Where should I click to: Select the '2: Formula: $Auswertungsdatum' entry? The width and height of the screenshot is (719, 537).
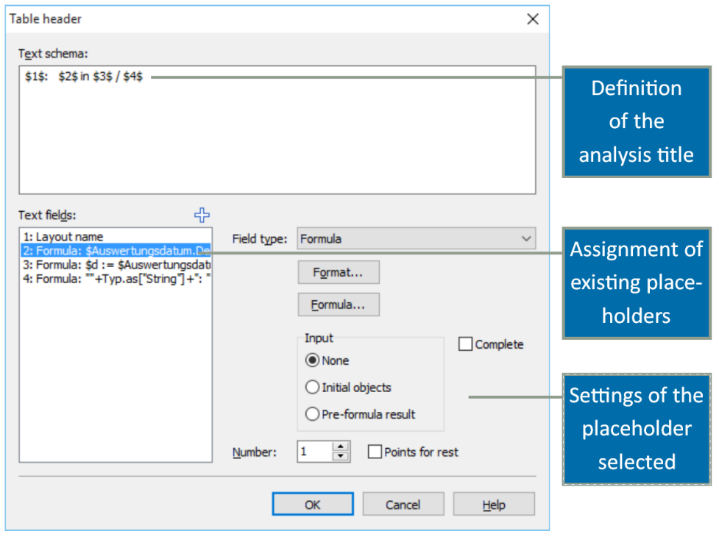click(x=115, y=251)
